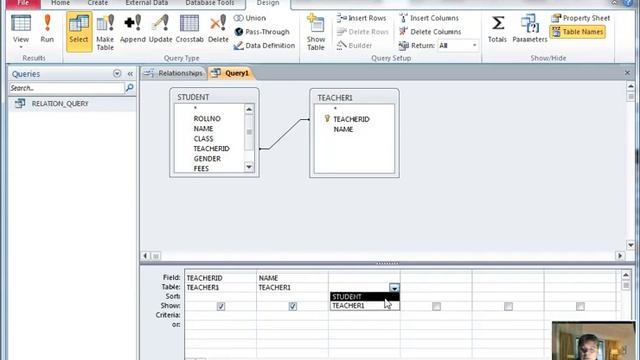Toggle the Table Names row

click(577, 31)
